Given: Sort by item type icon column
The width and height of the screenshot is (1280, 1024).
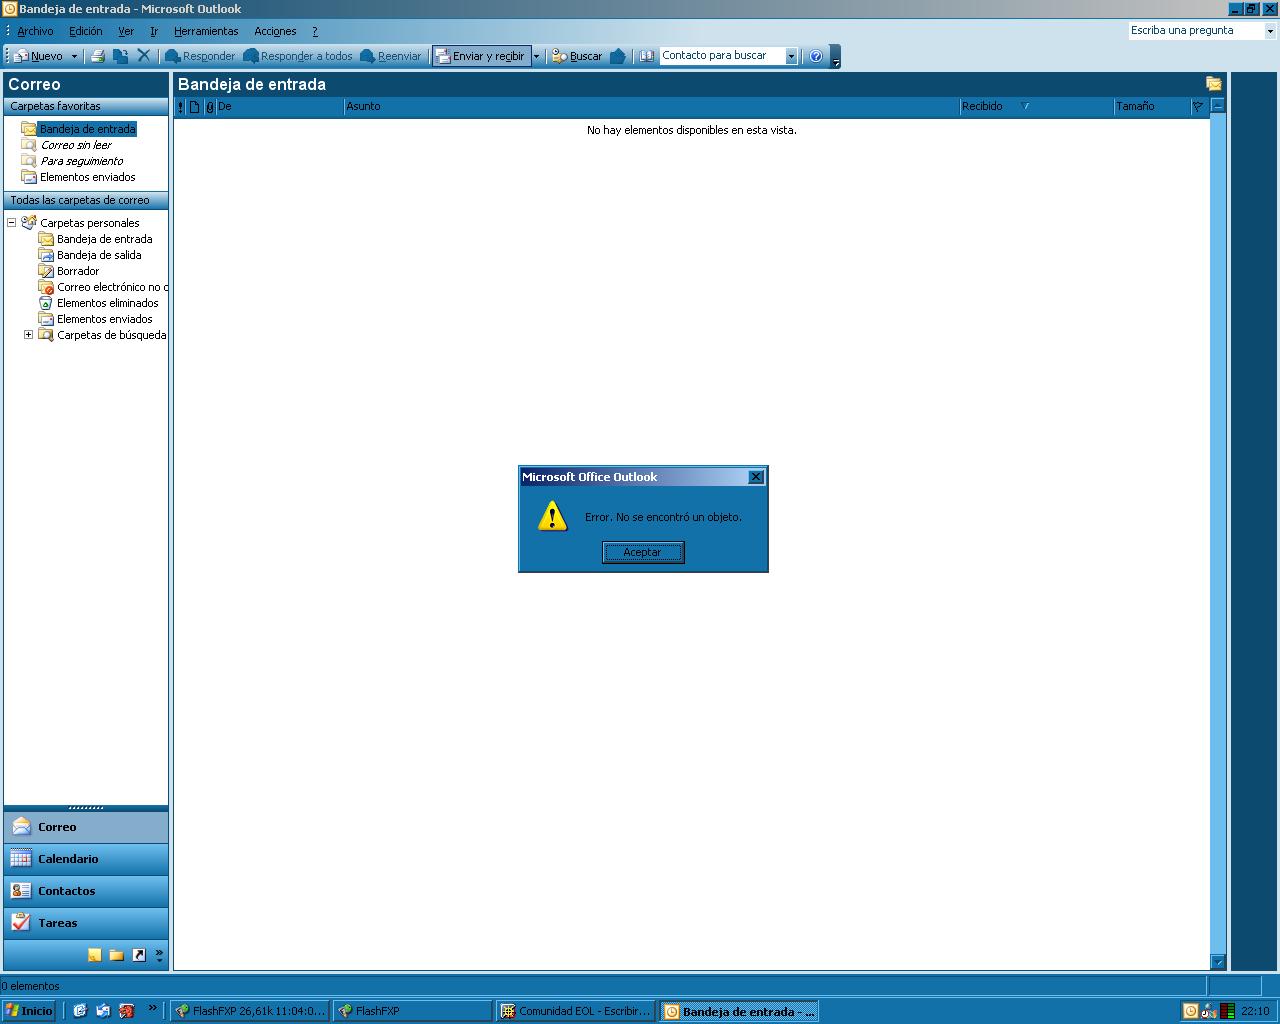Looking at the screenshot, I should [x=195, y=106].
